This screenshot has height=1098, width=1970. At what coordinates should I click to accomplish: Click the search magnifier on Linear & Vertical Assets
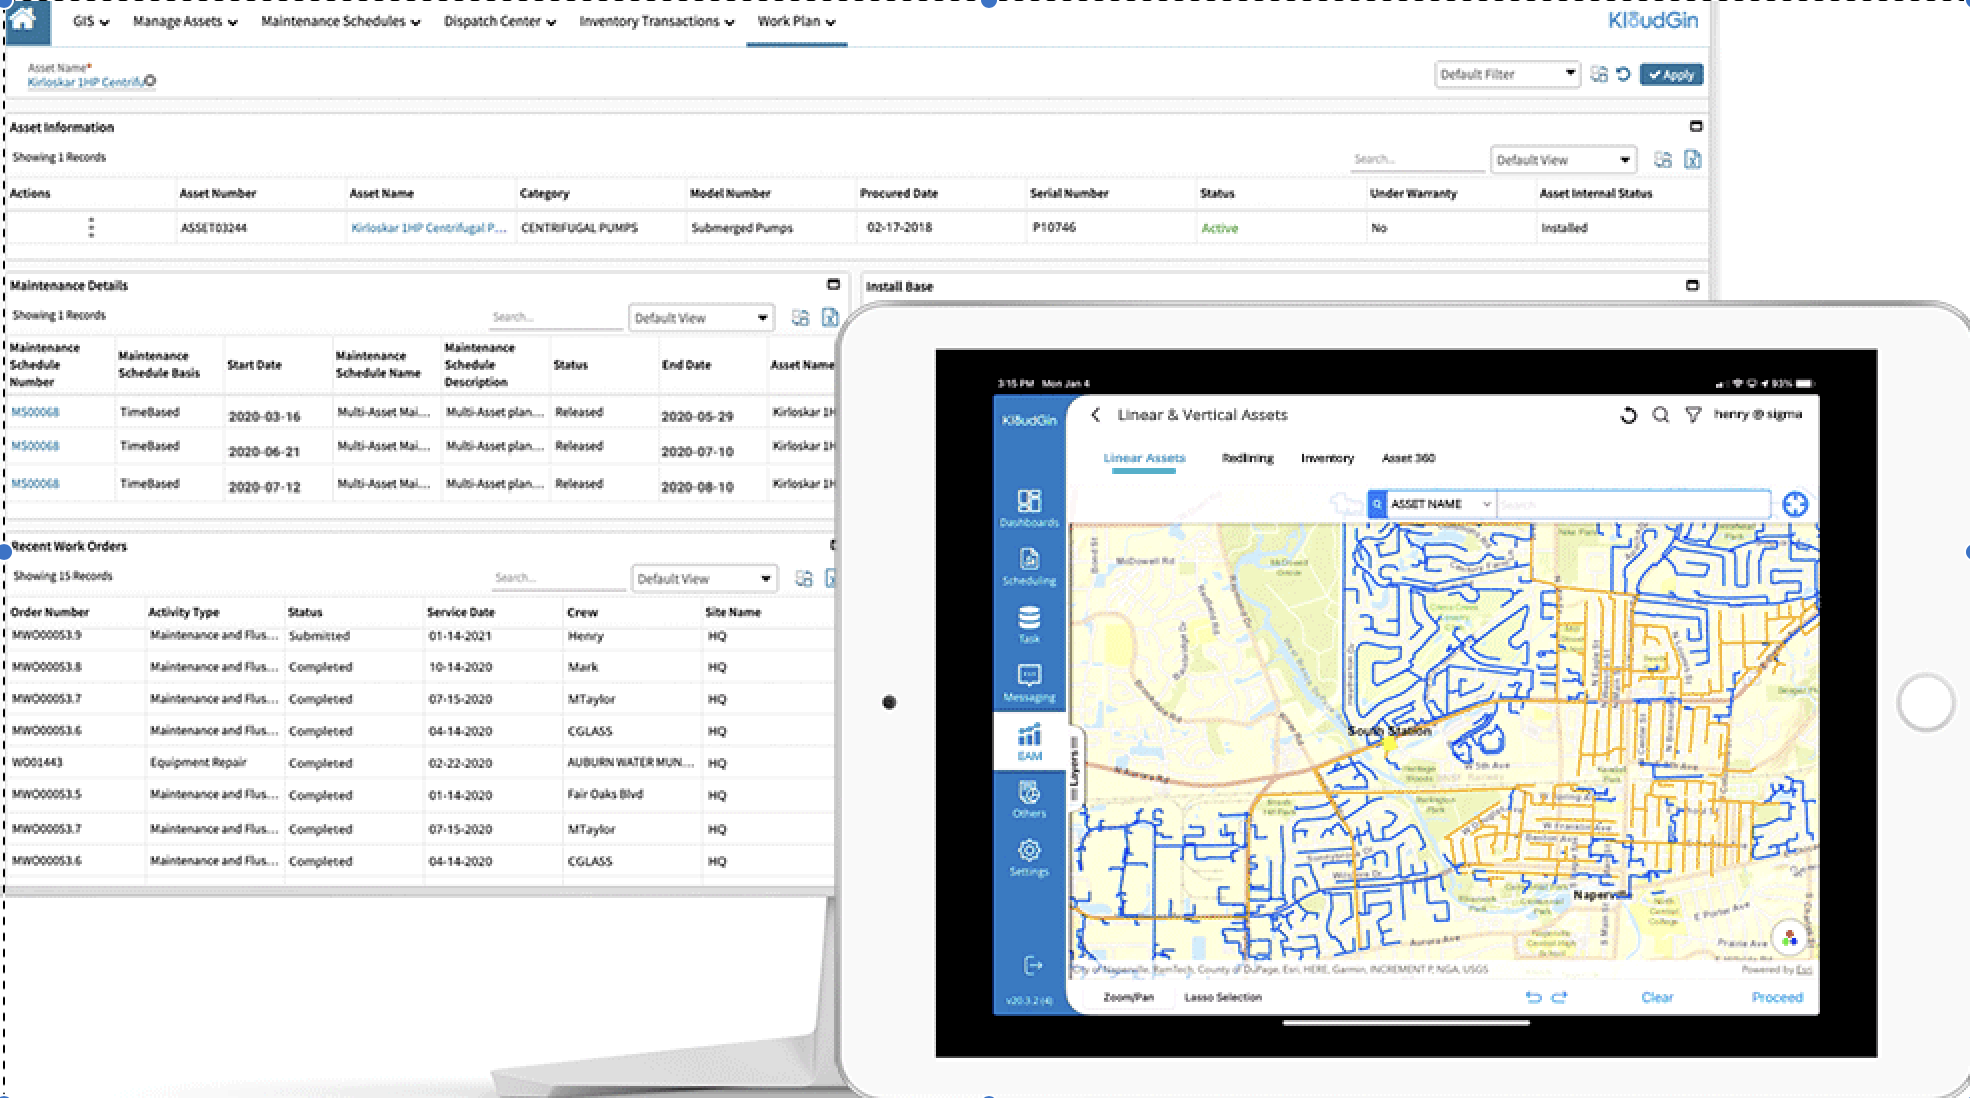click(x=1661, y=413)
